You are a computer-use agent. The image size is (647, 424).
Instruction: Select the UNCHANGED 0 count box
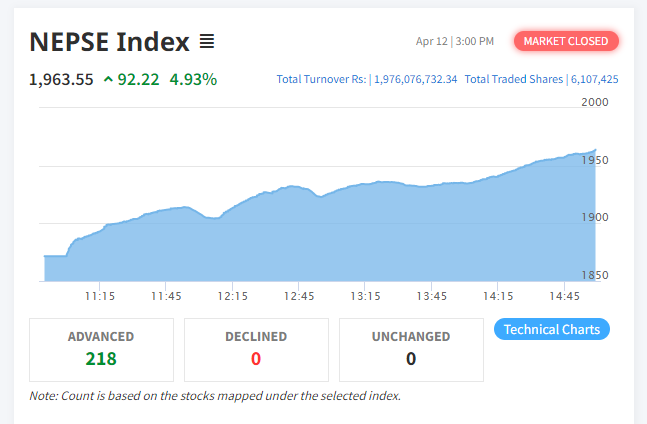click(x=411, y=349)
